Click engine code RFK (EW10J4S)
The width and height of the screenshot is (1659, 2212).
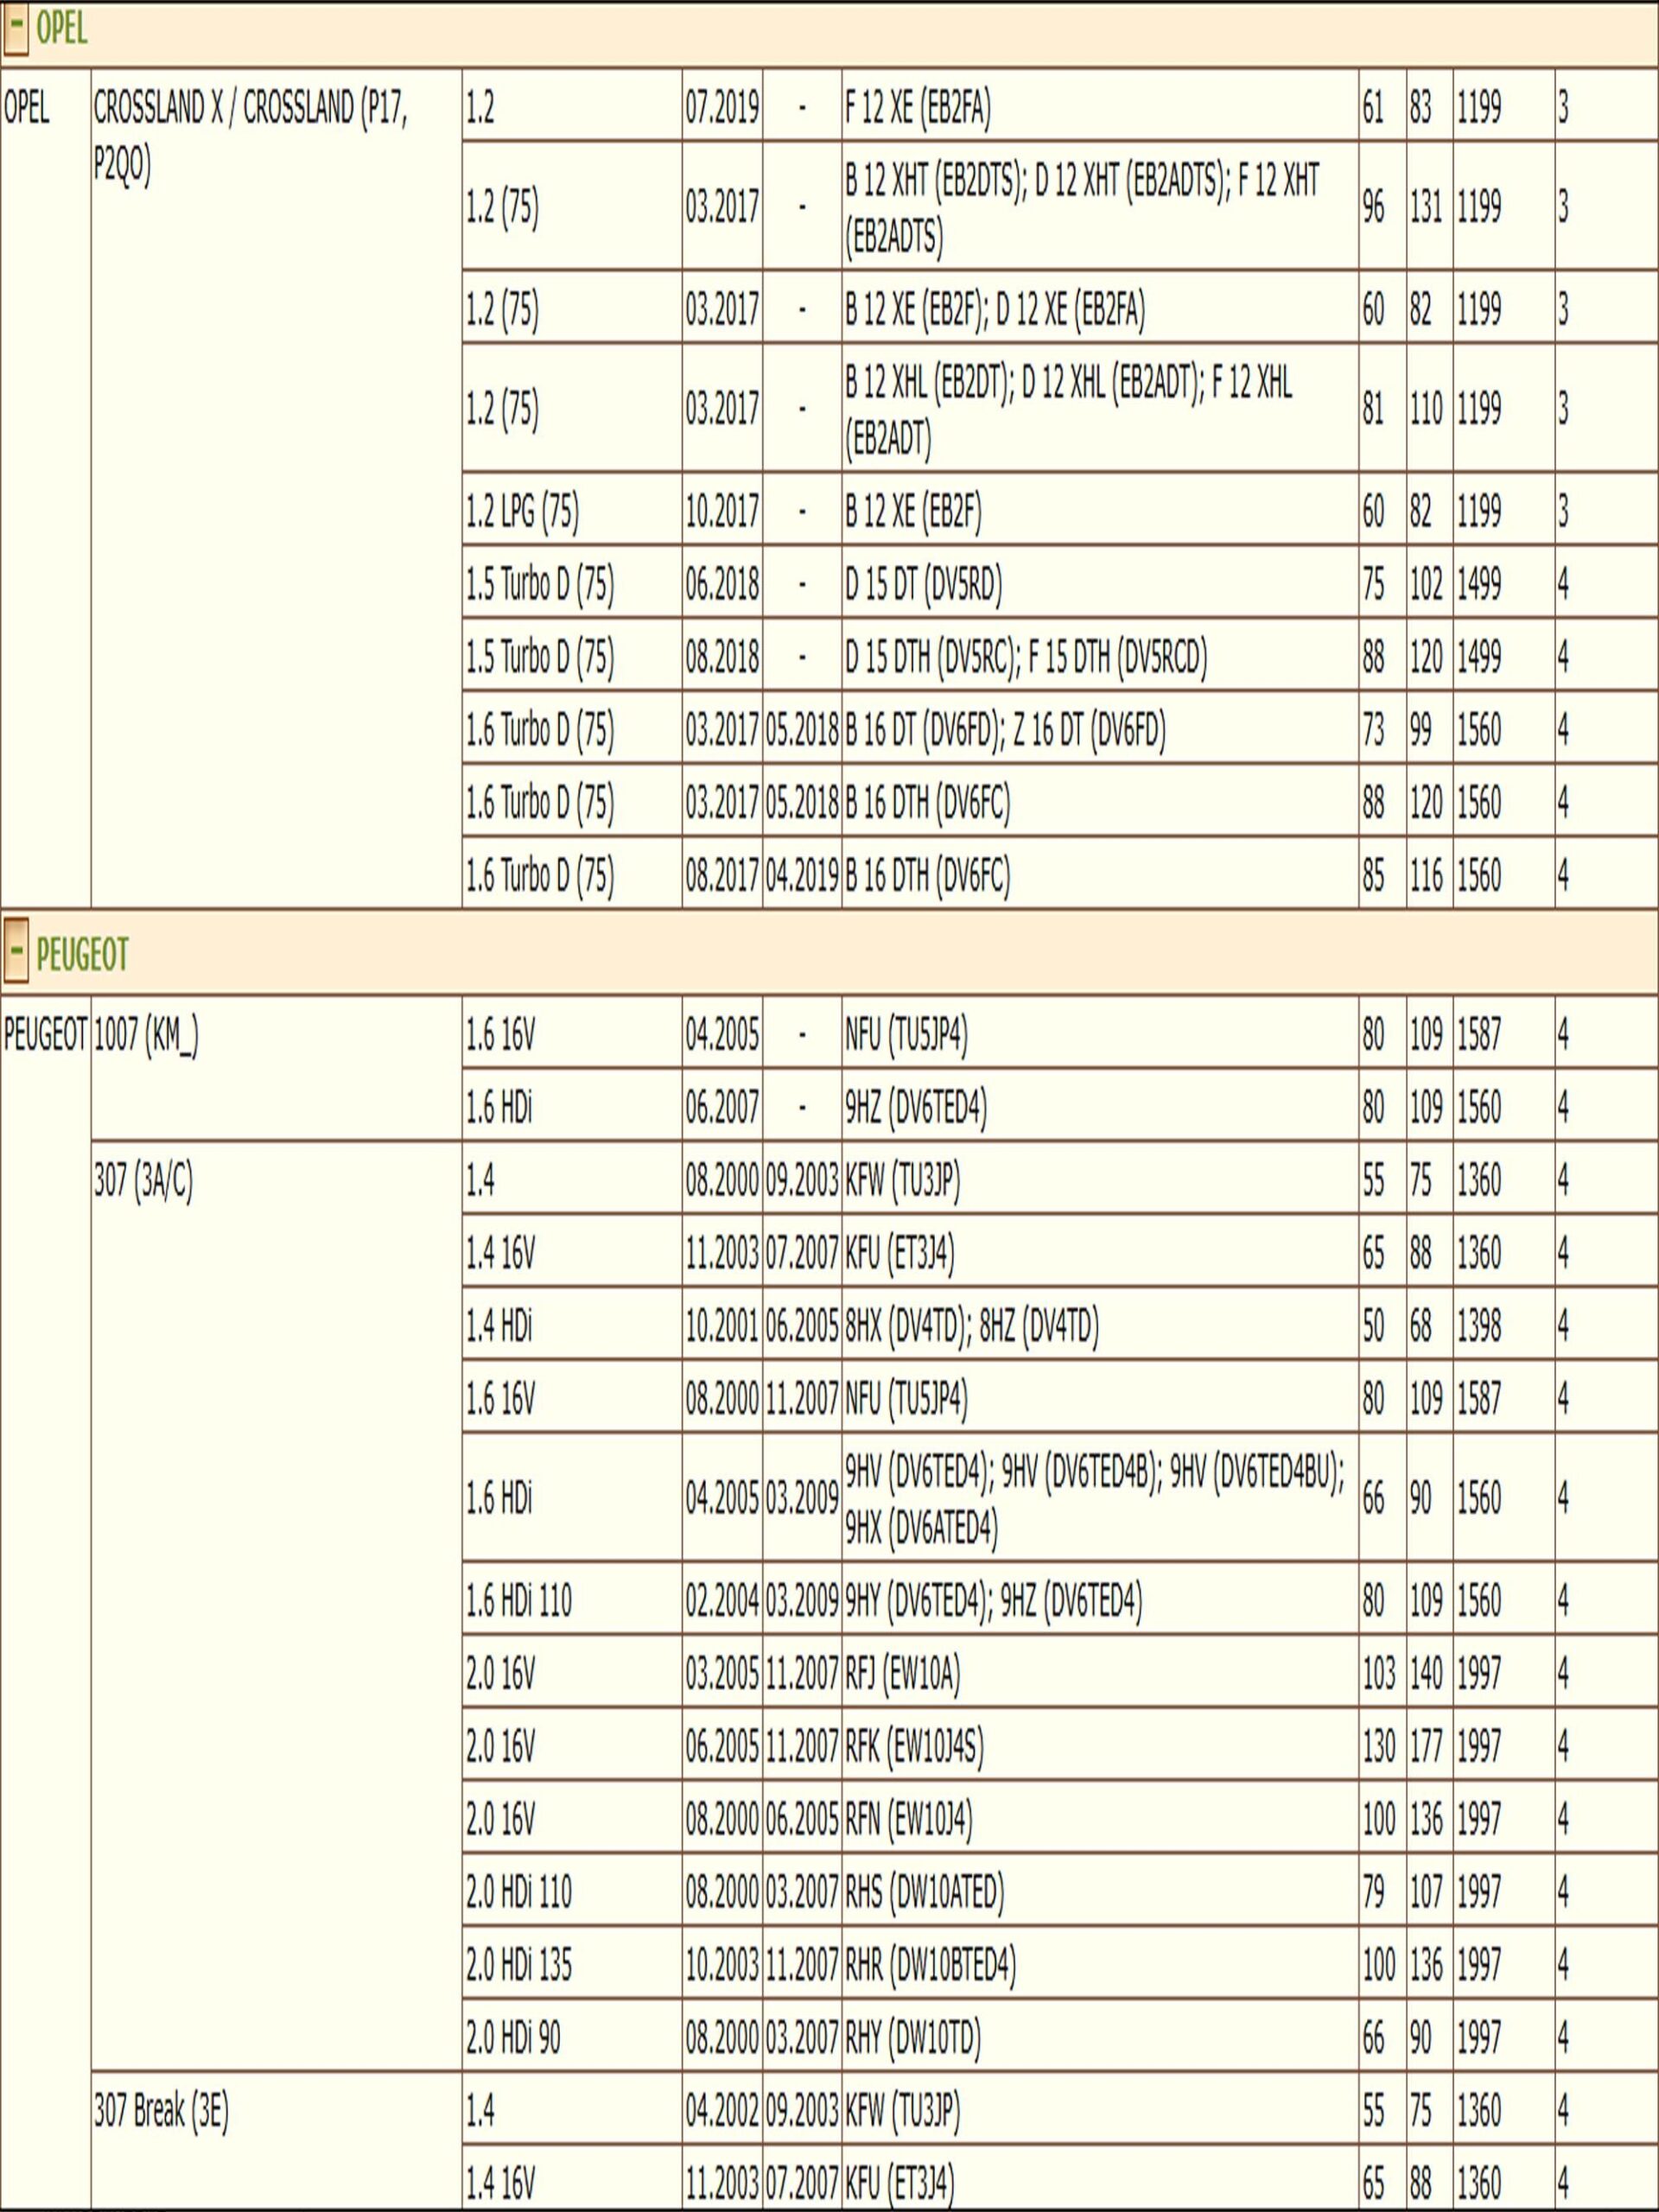coord(914,1747)
